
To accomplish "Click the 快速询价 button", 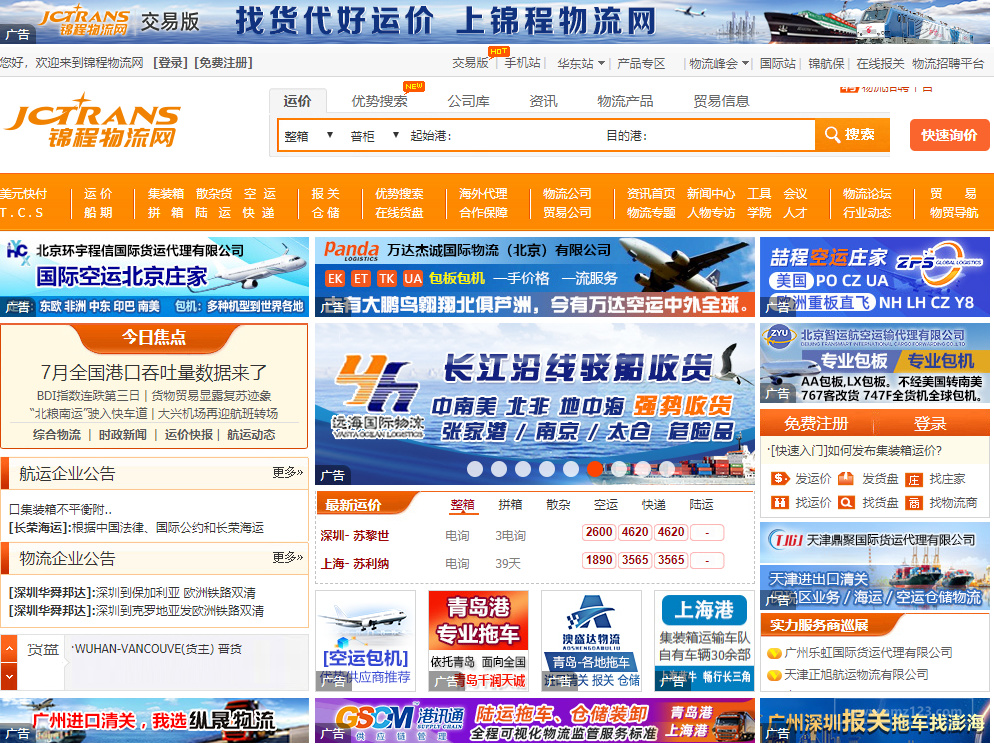I will pos(949,135).
